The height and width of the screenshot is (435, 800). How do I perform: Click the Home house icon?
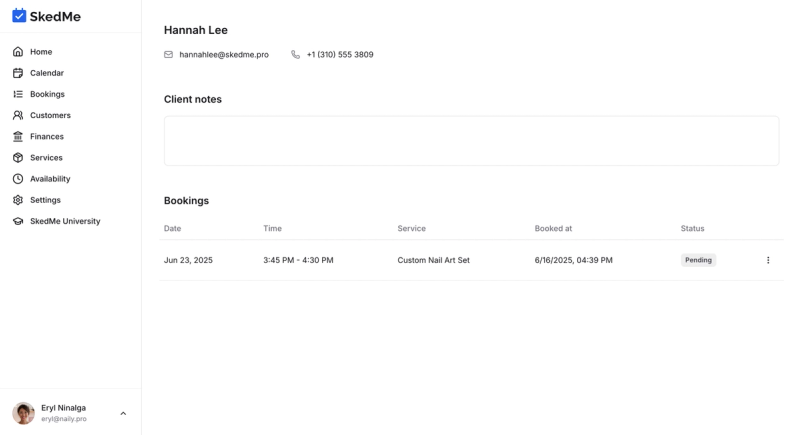tap(18, 52)
